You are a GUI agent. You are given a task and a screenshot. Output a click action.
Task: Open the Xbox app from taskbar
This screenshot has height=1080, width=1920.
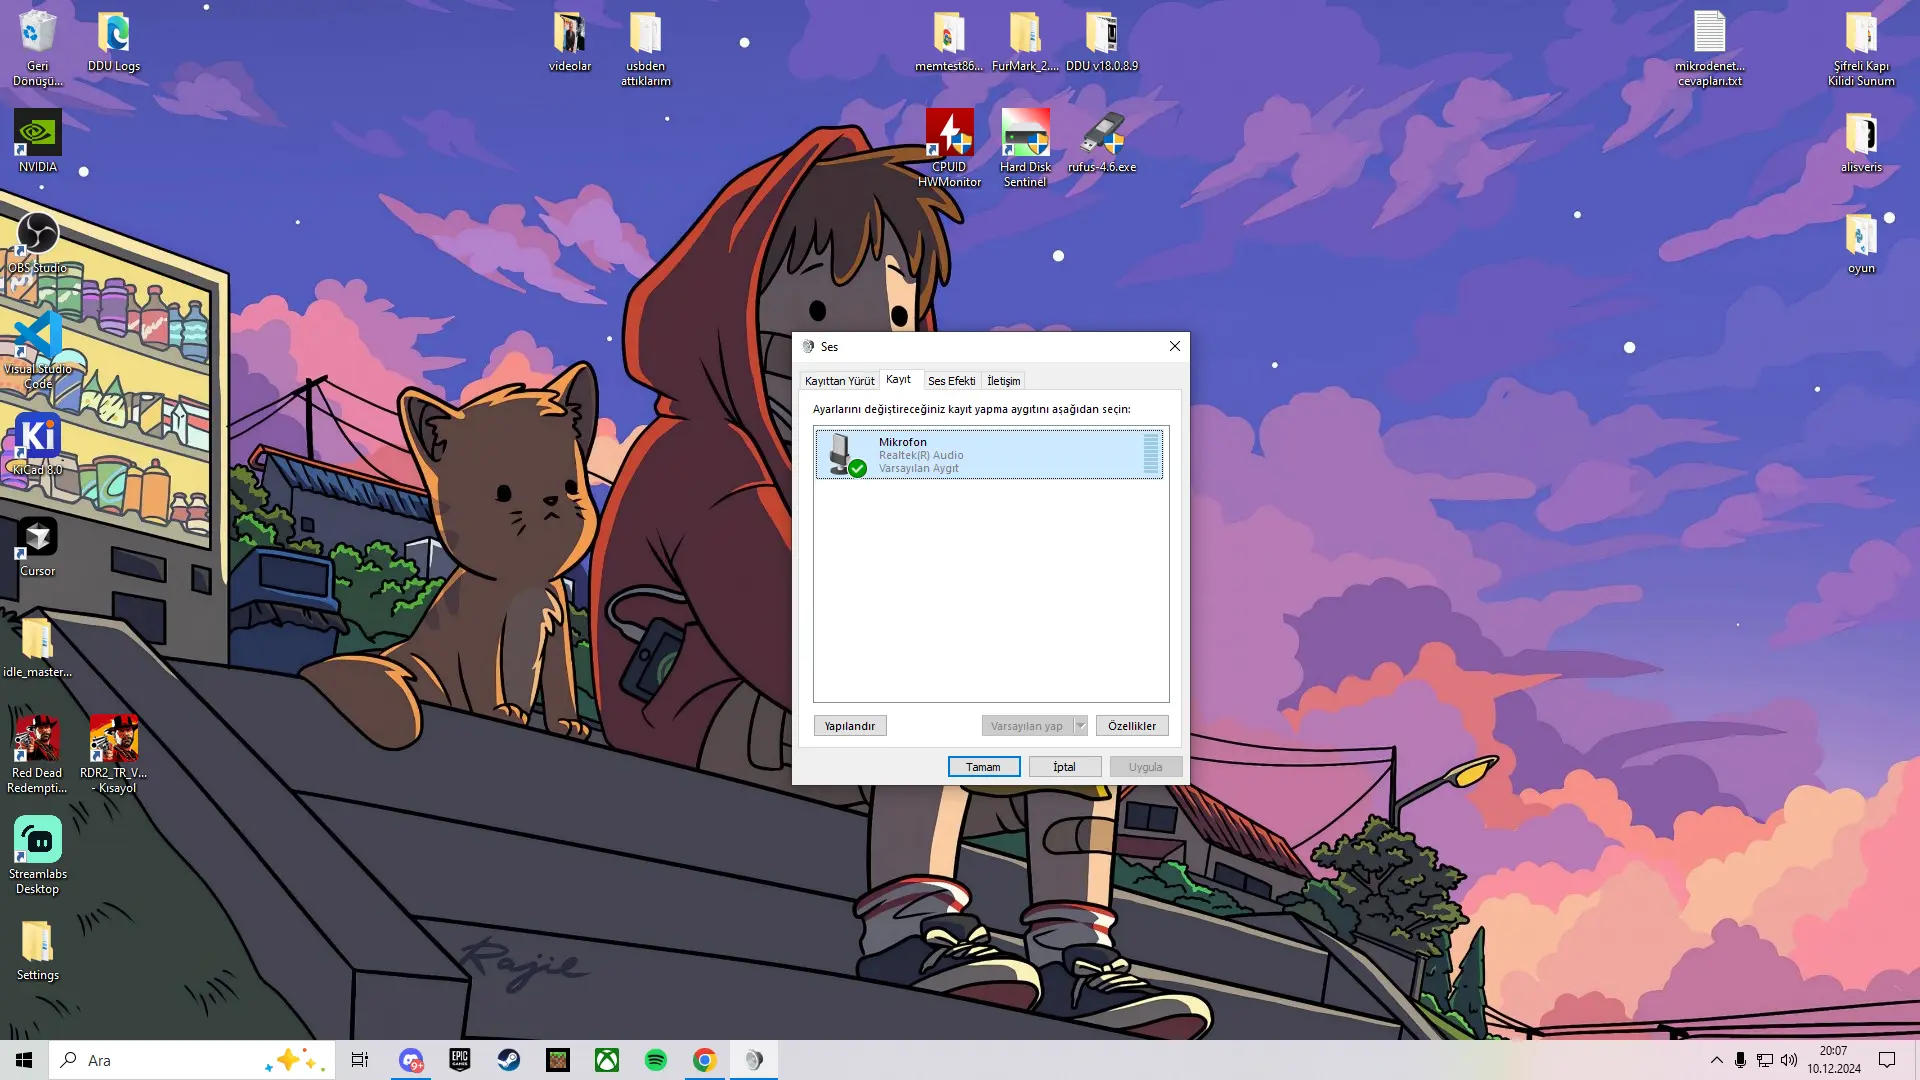[607, 1060]
